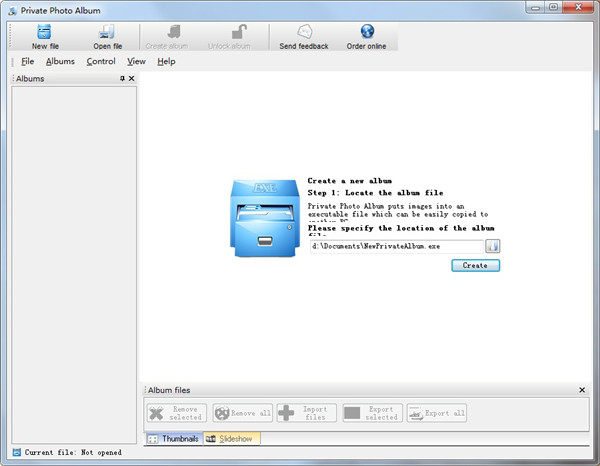Click the Open file toolbar icon
Screen dimensions: 600x466
click(107, 32)
